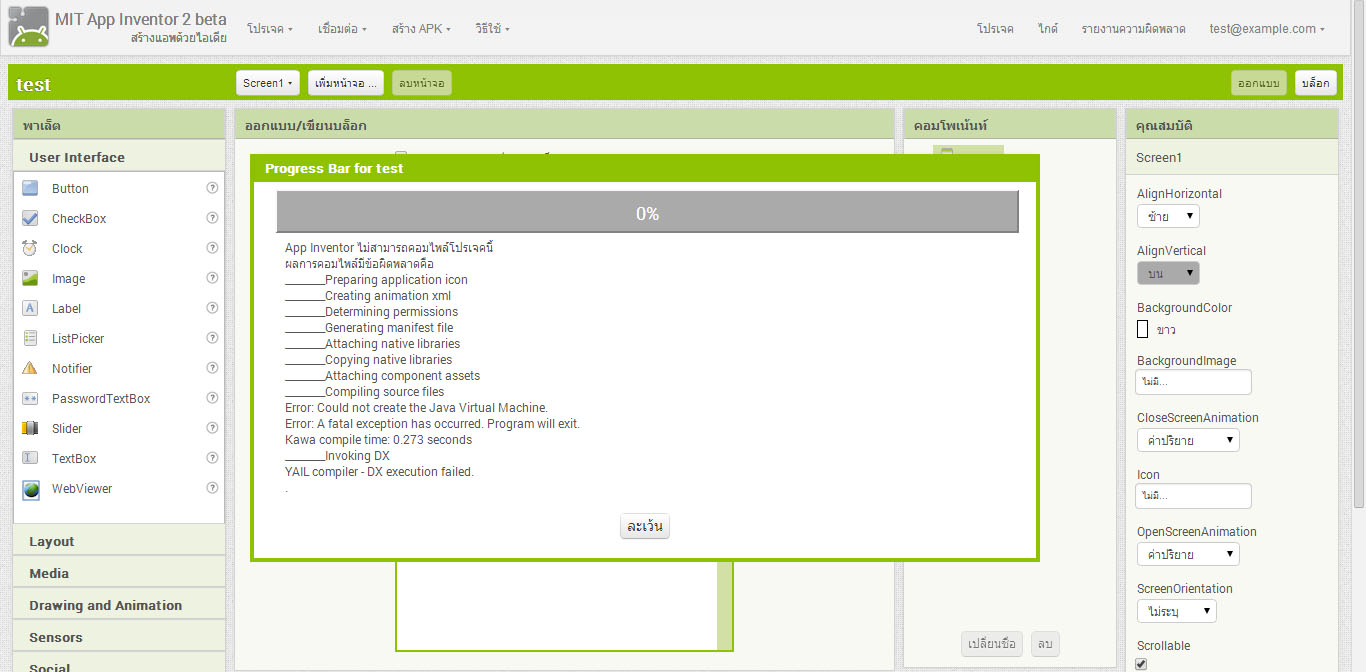This screenshot has width=1366, height=672.
Task: Select the Clock component icon
Action: (x=30, y=248)
